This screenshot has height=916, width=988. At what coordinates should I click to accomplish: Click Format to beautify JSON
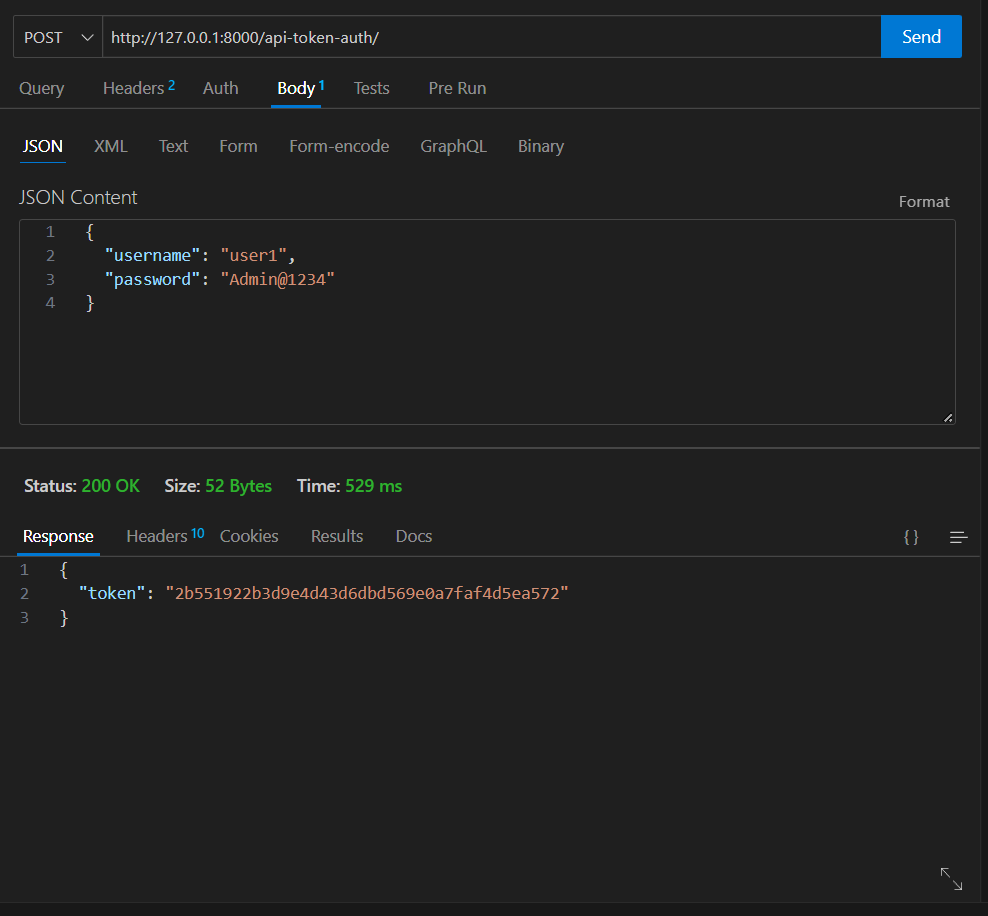click(x=923, y=201)
